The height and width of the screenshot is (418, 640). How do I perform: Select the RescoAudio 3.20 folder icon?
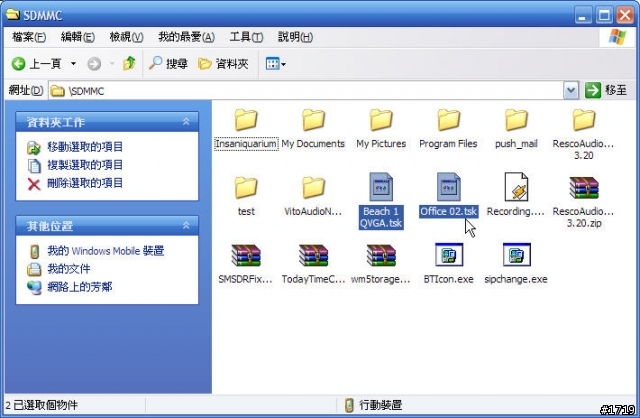click(x=584, y=120)
